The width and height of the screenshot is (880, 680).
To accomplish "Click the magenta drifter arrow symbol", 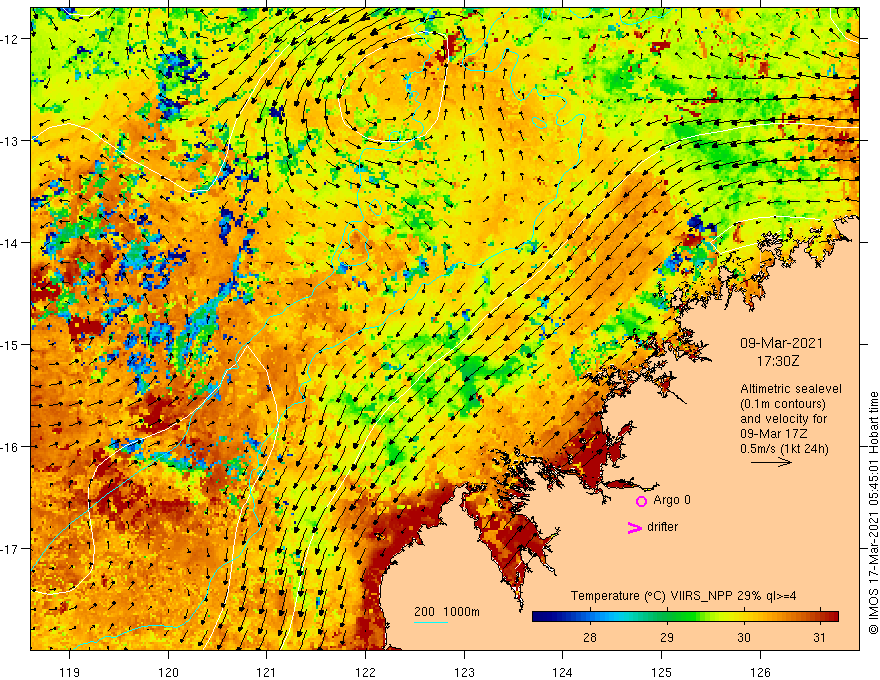I will tap(635, 527).
